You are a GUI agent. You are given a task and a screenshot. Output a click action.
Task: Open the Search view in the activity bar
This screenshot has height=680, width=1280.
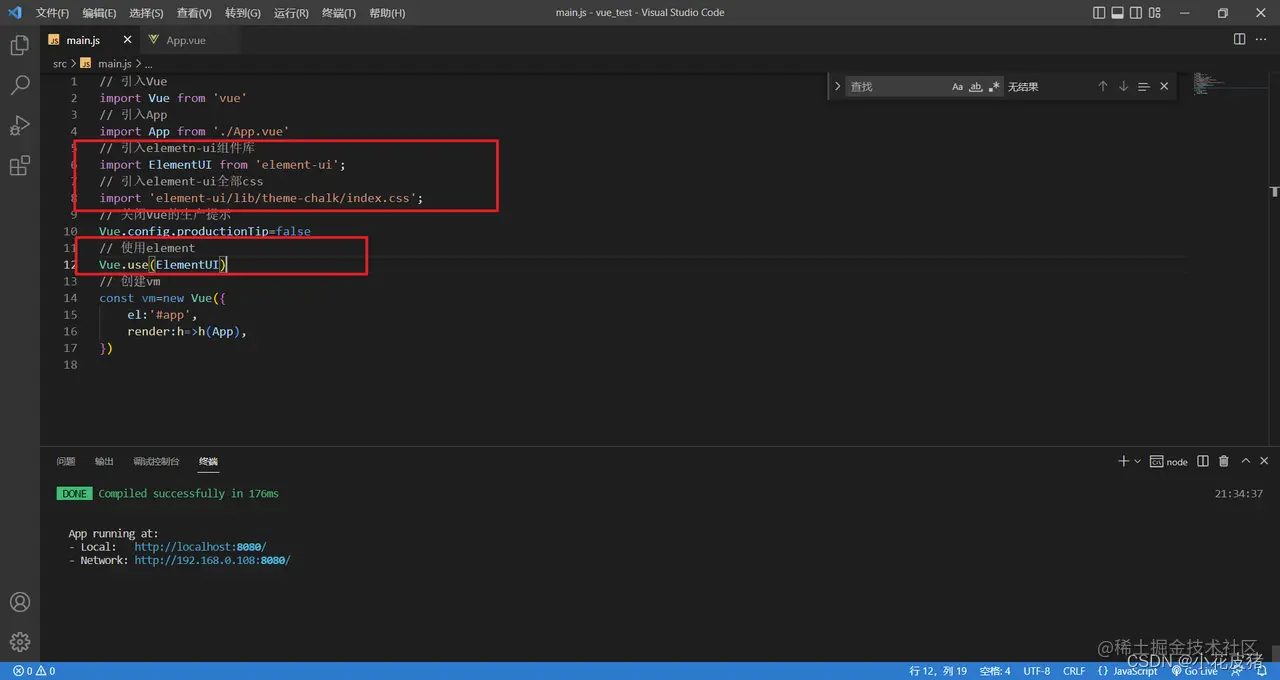(x=19, y=86)
